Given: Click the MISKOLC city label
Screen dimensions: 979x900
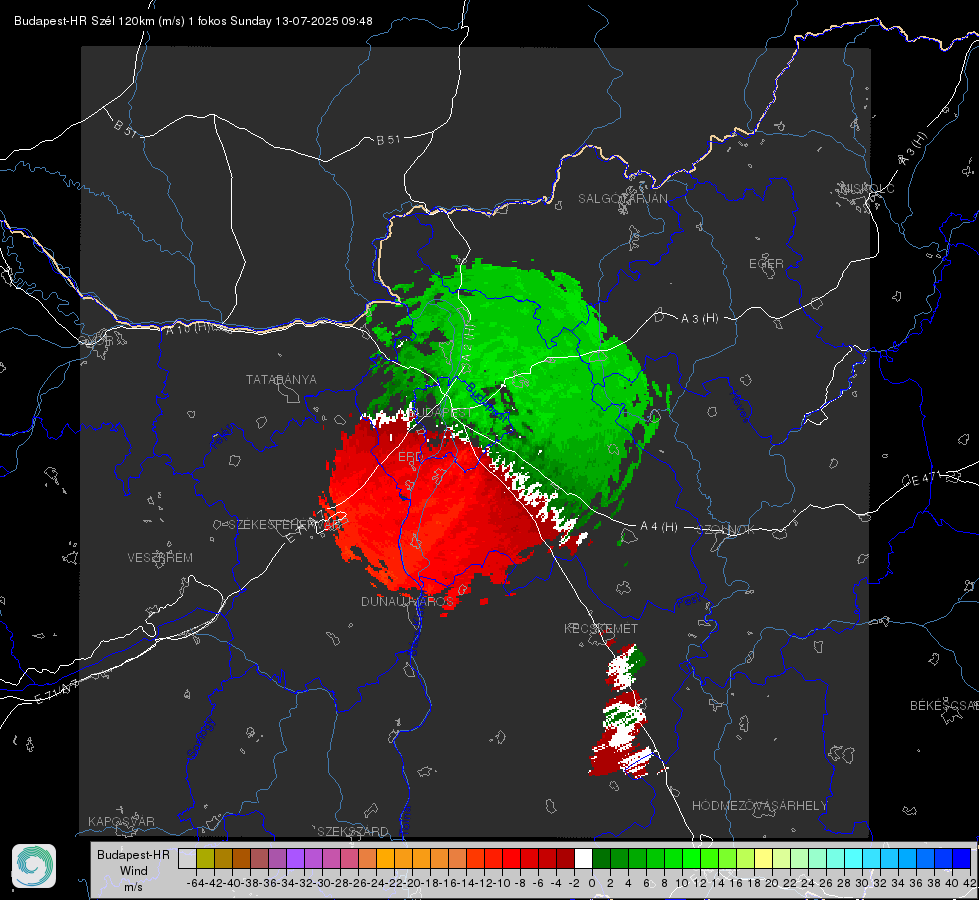Looking at the screenshot, I should [x=867, y=188].
